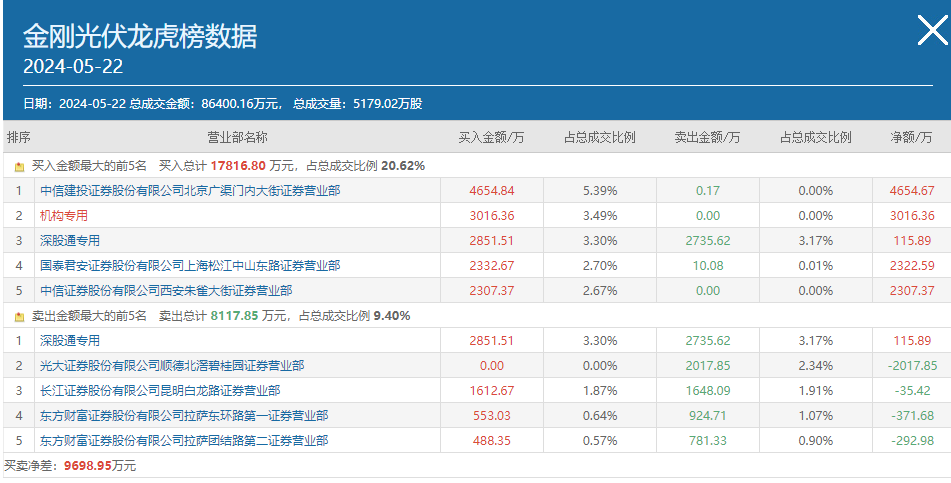Click the 总成交金额 86400.16万元 text
The width and height of the screenshot is (951, 483).
point(206,104)
